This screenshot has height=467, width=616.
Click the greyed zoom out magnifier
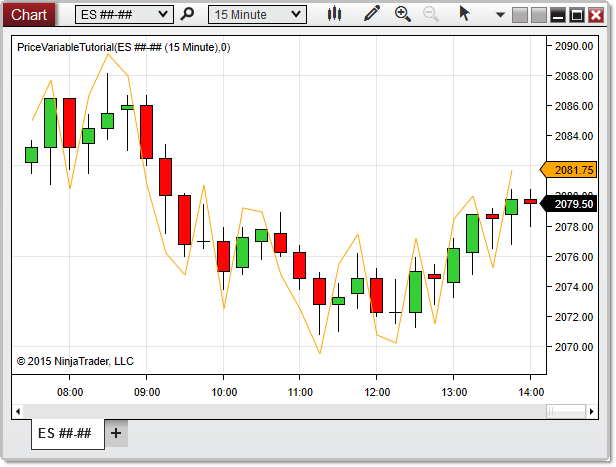tap(431, 14)
